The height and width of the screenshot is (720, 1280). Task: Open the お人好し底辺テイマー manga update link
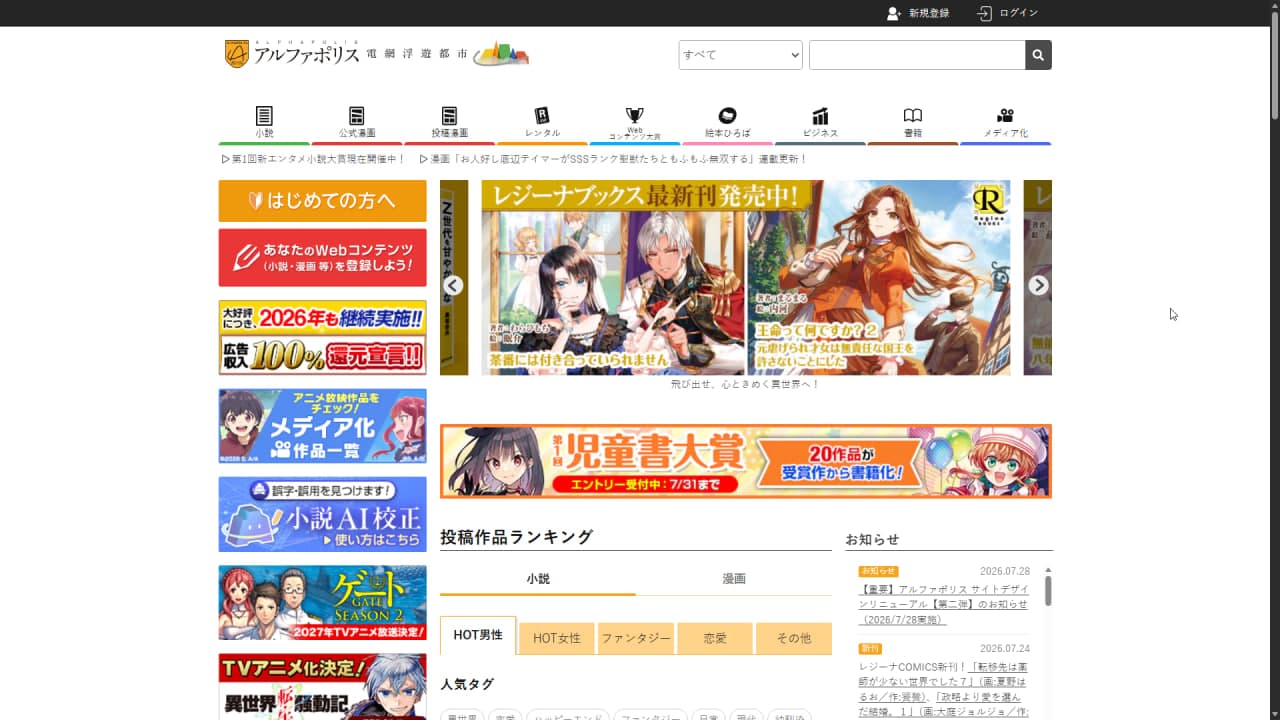click(x=613, y=159)
